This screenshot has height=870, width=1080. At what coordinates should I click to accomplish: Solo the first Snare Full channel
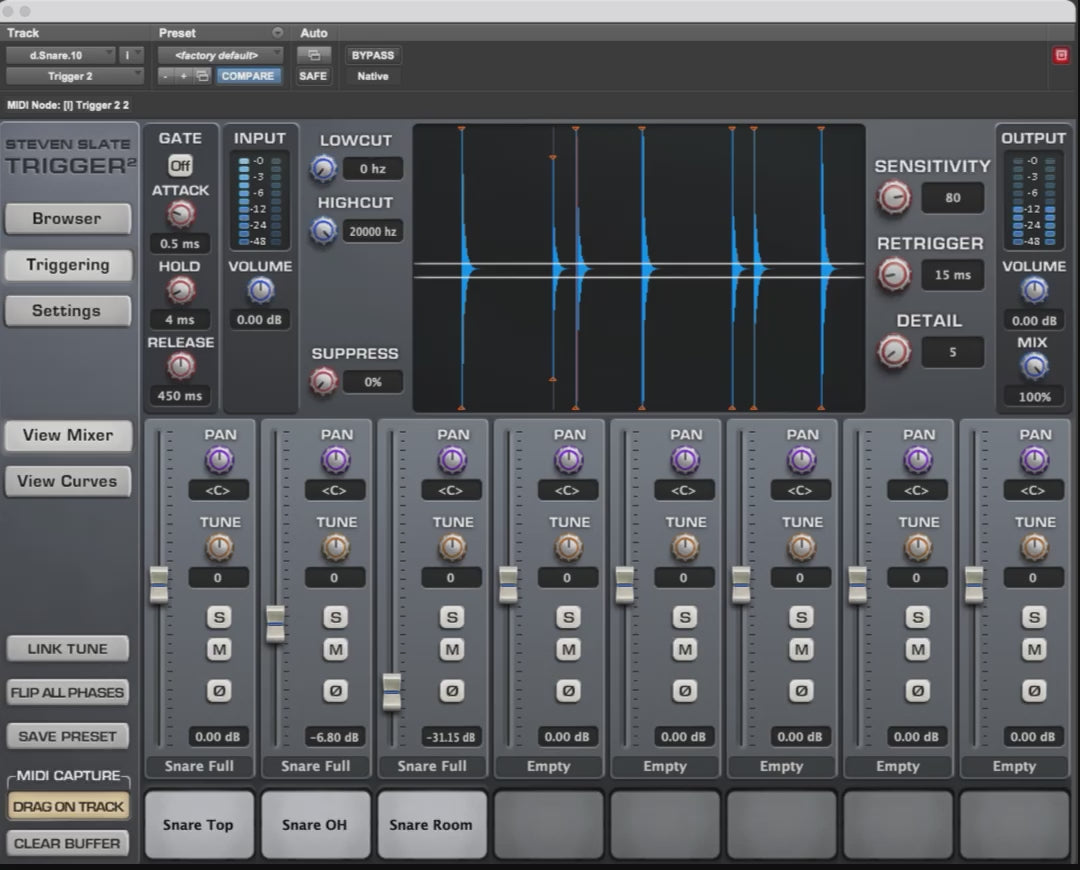pyautogui.click(x=219, y=617)
